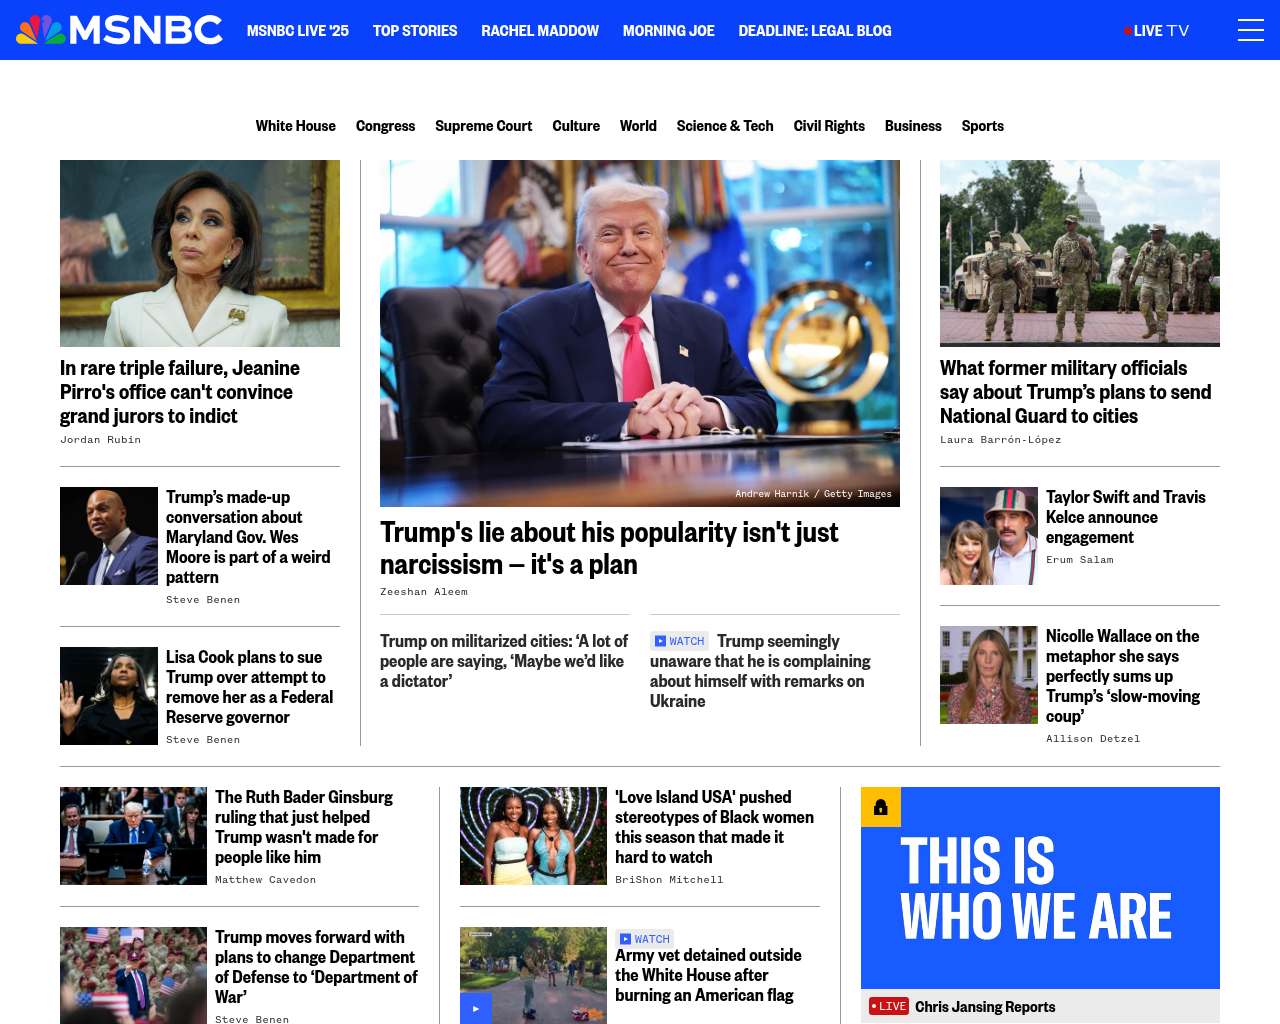1280x1024 pixels.
Task: Open Deadline: Legal Blog menu item
Action: (x=815, y=31)
